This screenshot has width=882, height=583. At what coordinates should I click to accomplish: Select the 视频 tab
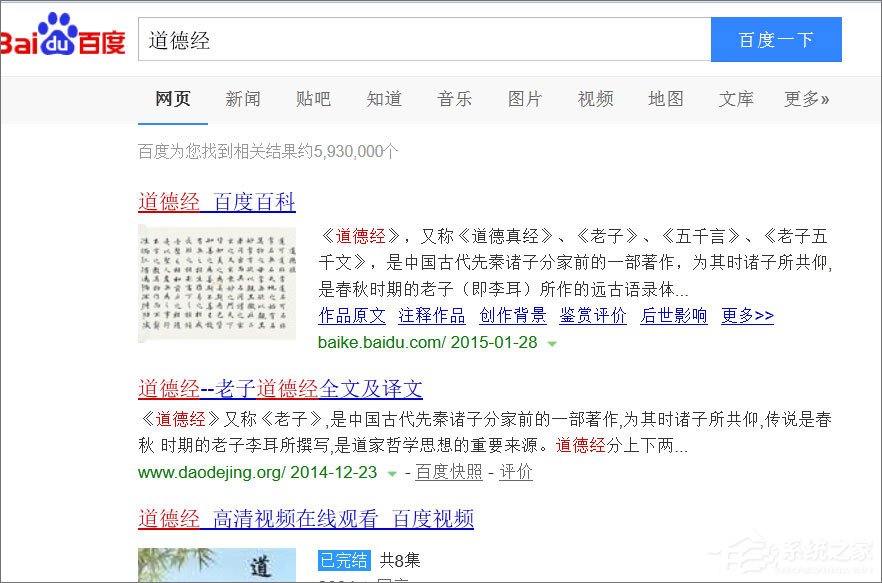pyautogui.click(x=595, y=99)
